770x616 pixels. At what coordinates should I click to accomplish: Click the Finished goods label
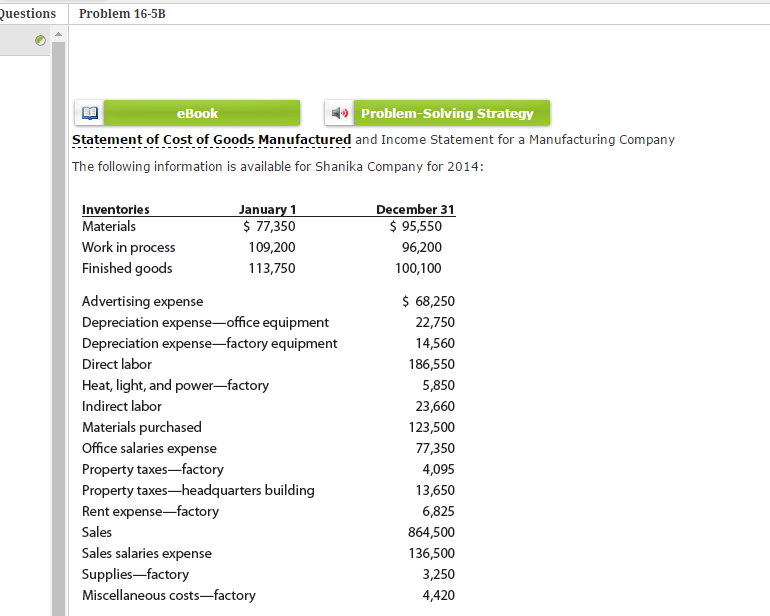click(x=127, y=268)
